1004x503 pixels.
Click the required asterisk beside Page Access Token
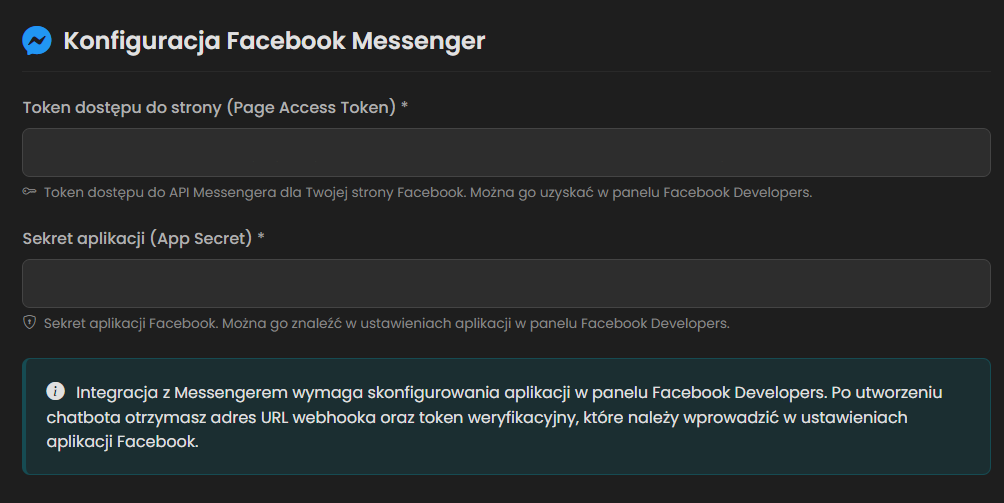pos(404,107)
